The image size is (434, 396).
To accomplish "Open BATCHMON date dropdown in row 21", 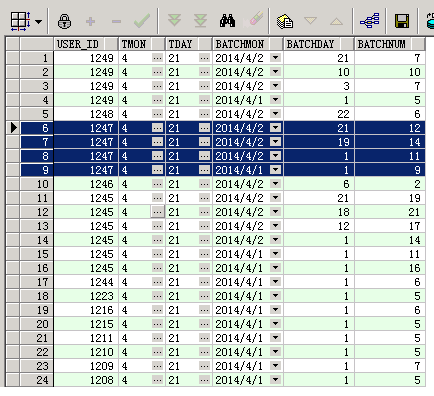I will [275, 338].
